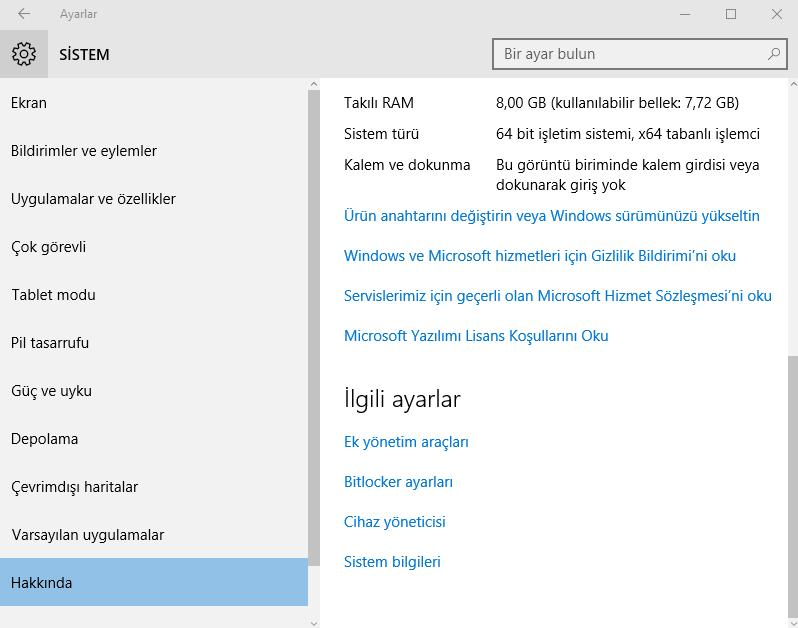Click the 'Bir ayar bulun' search field
Viewport: 798px width, 628px height.
point(630,54)
